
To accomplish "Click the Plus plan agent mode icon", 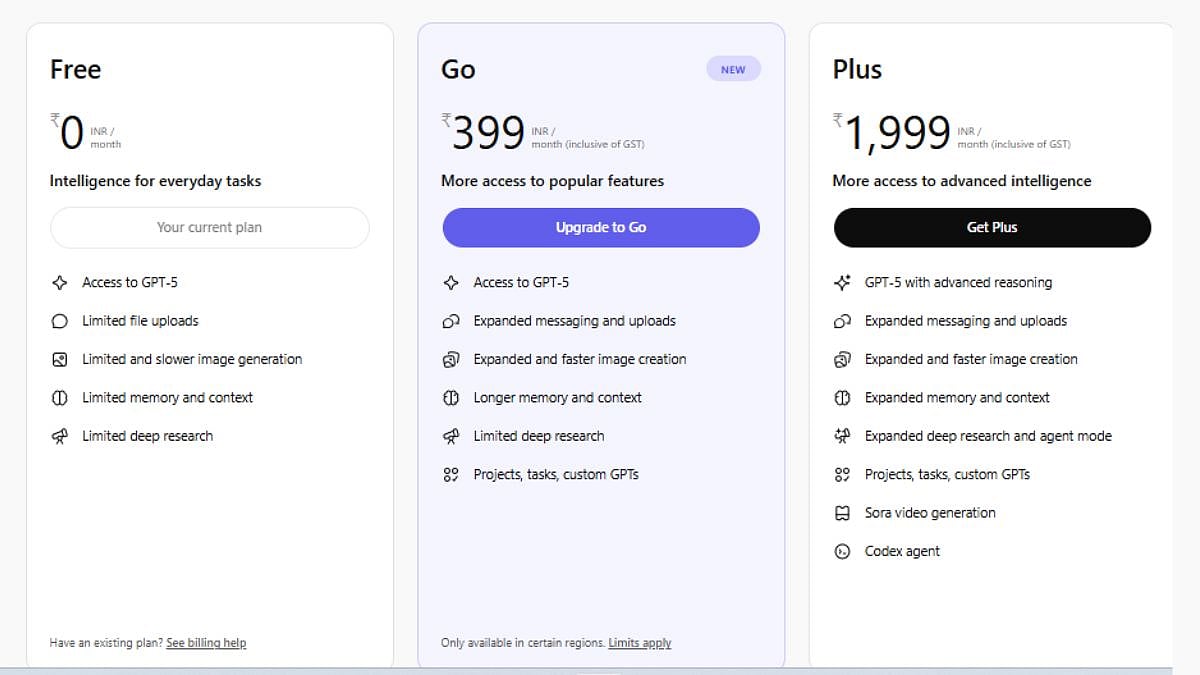I will (842, 436).
